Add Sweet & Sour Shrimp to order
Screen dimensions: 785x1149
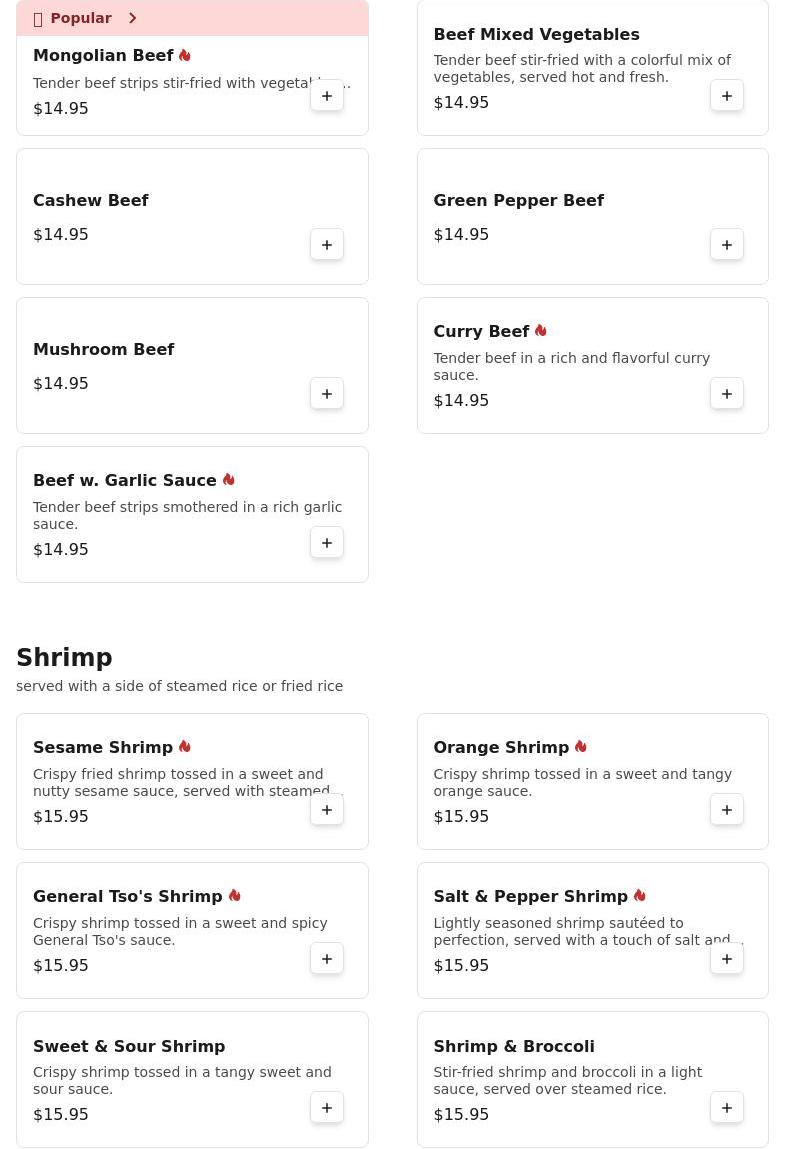tap(327, 1108)
